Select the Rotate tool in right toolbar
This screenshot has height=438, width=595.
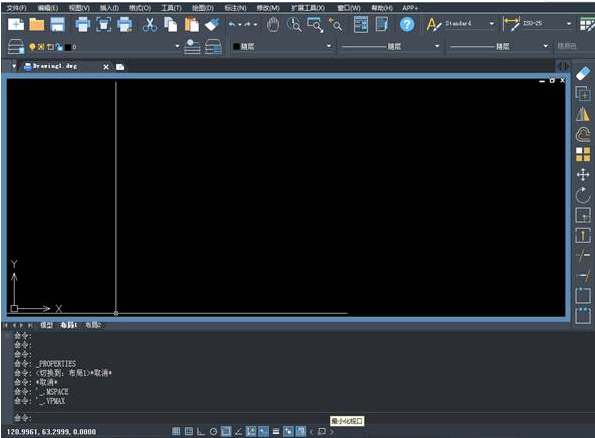583,195
